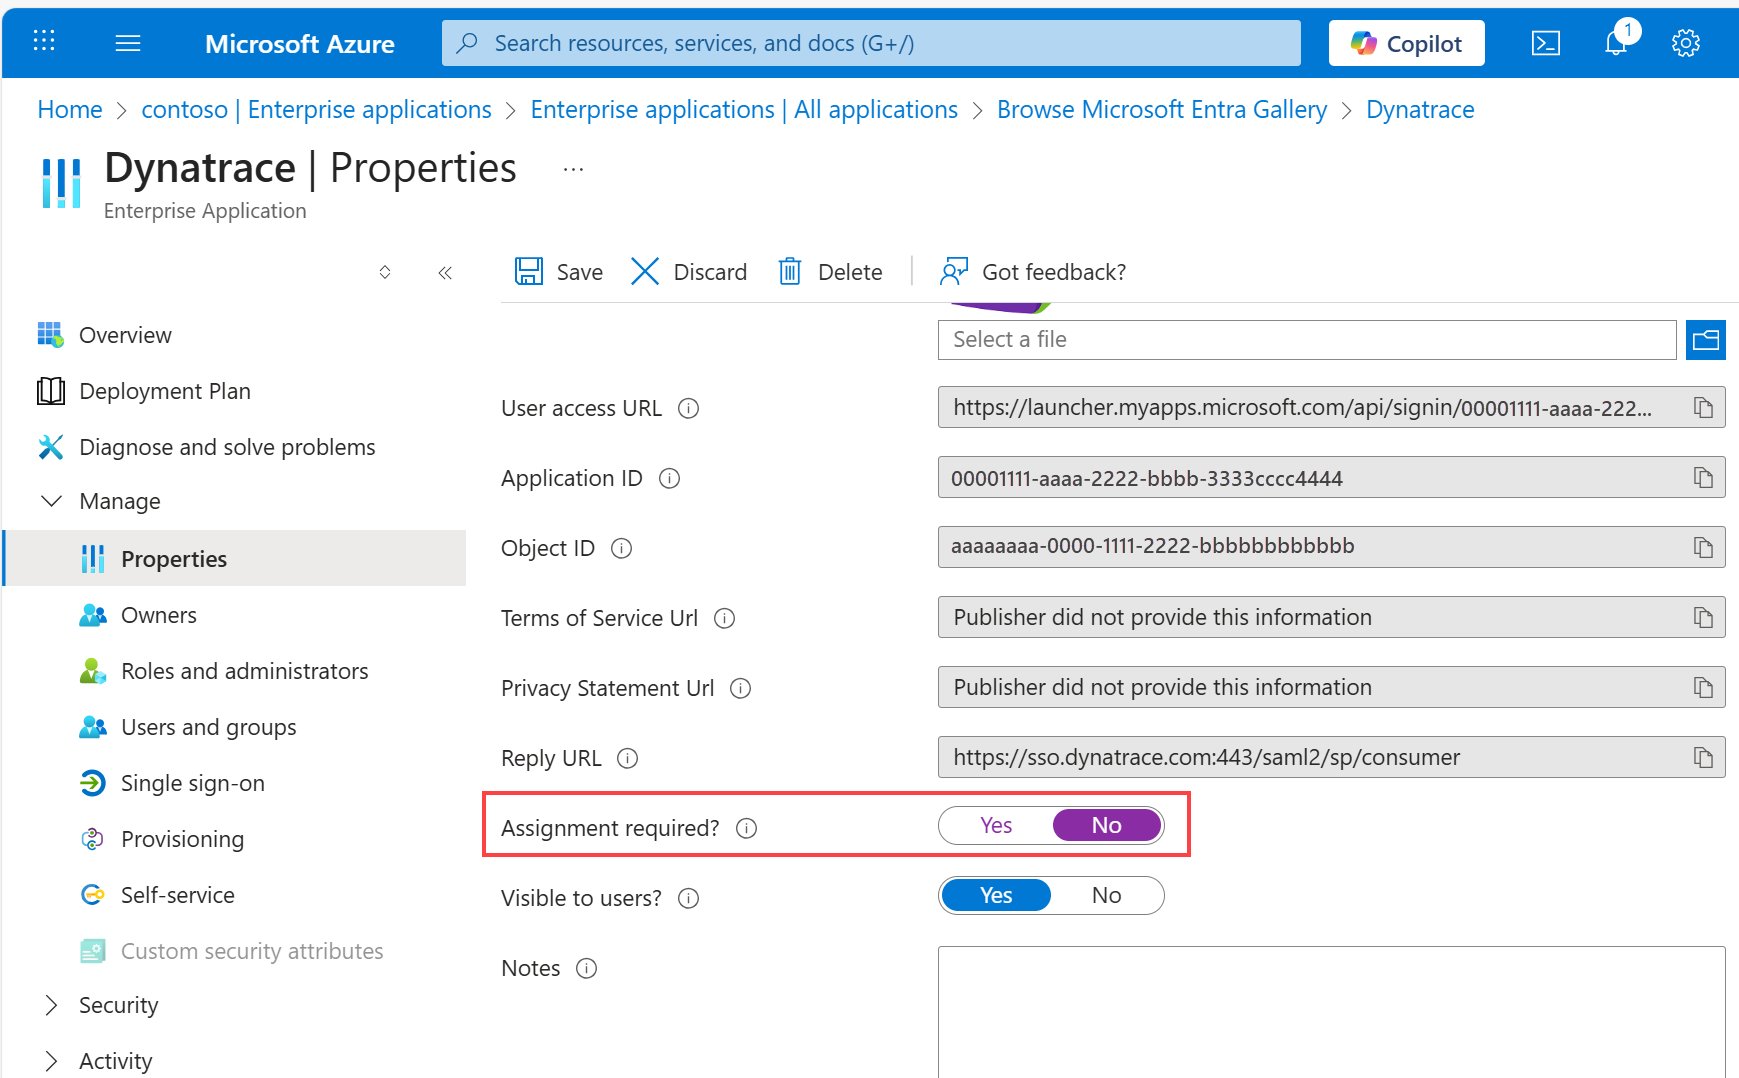Screen dimensions: 1739x1078
Task: Copy the User access URL
Action: (1703, 408)
